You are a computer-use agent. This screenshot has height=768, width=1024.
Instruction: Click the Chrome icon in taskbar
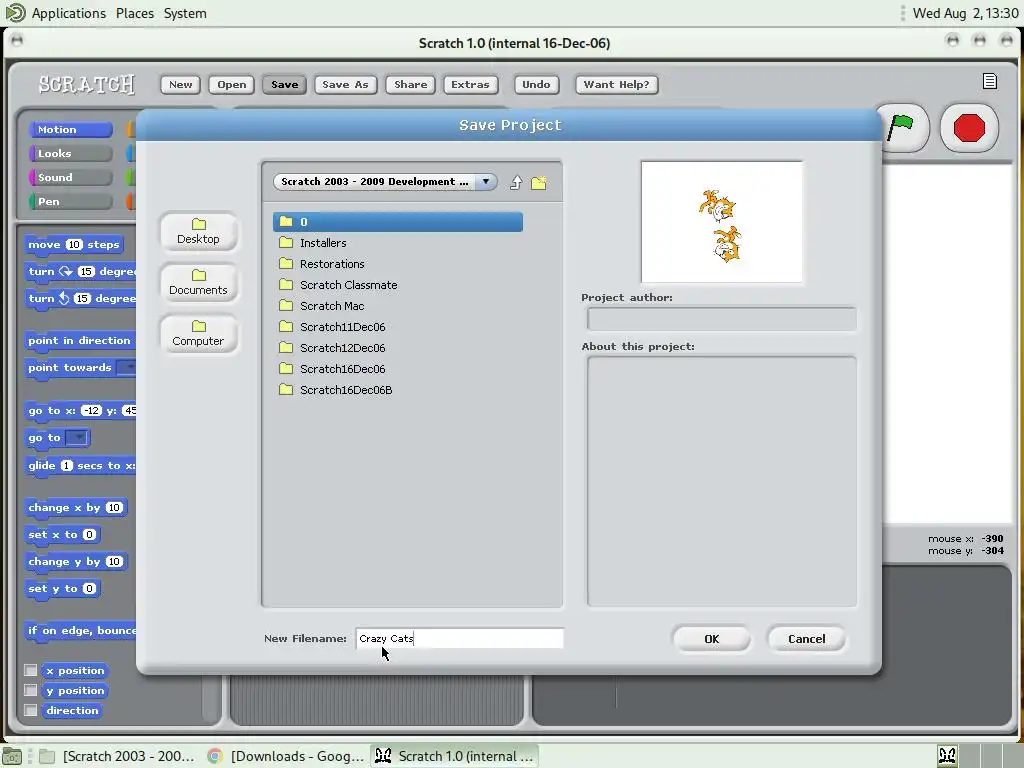pos(214,756)
